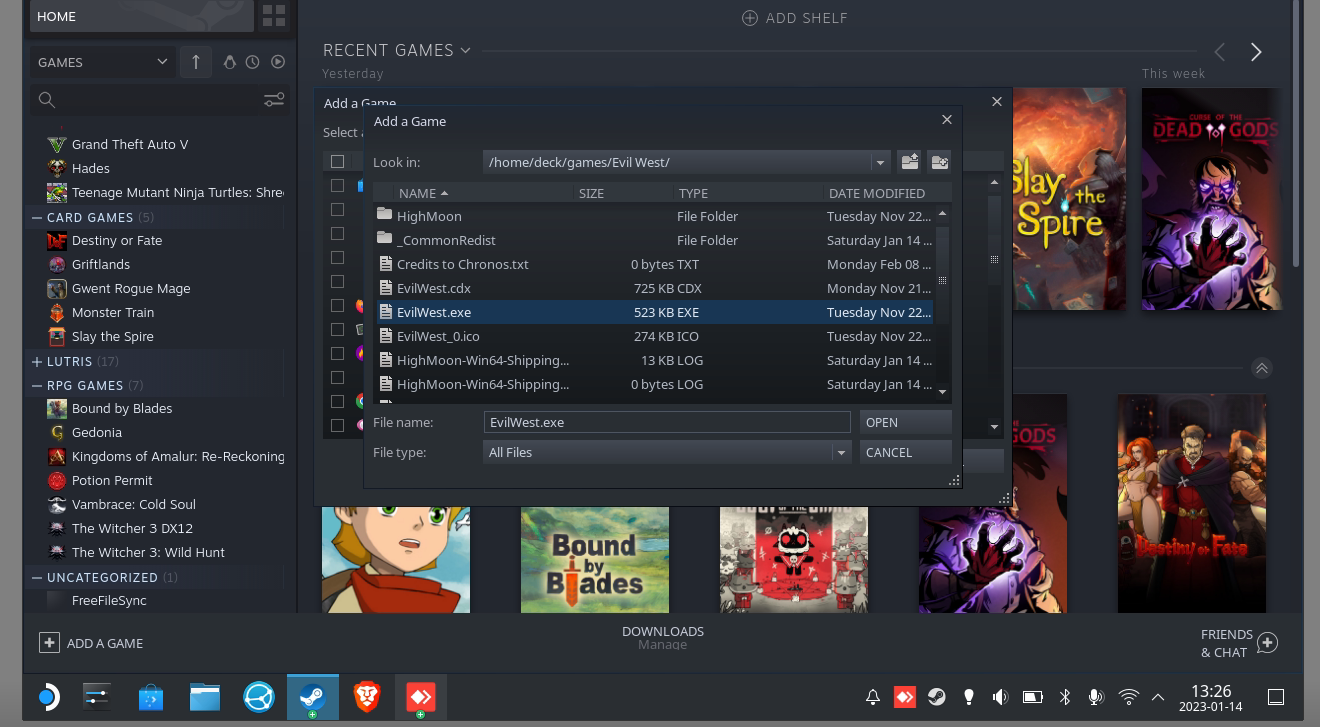Select Hades in the library list

click(x=91, y=168)
